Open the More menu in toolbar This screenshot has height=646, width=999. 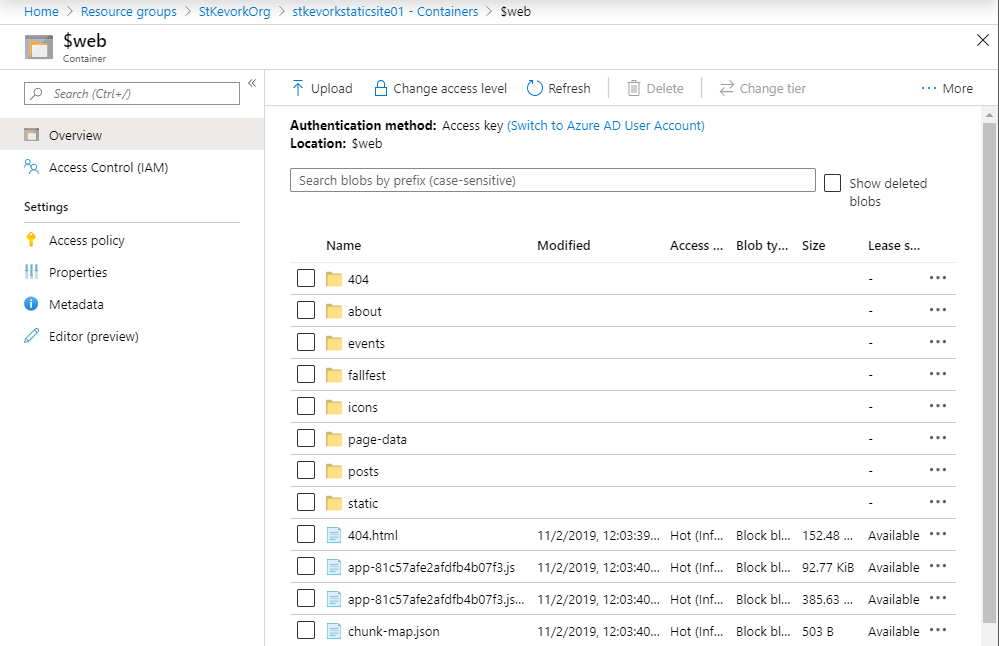[946, 88]
